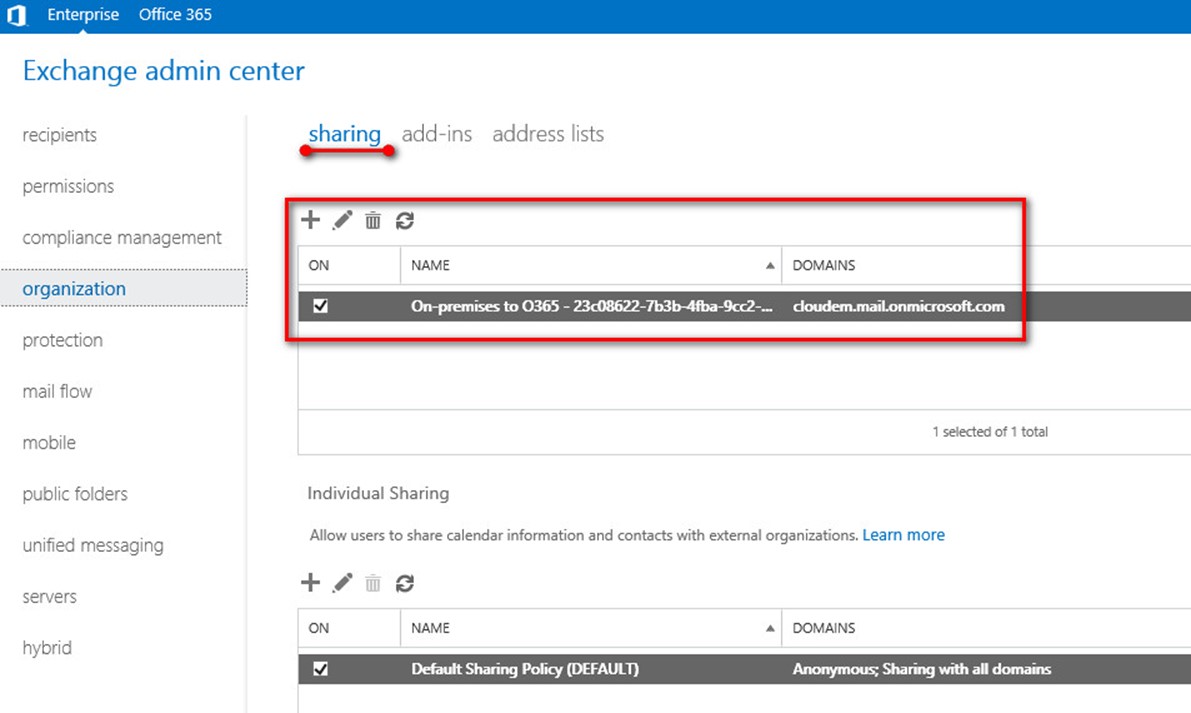This screenshot has height=713, width=1191.
Task: Select Enterprise in the top bar
Action: pos(83,14)
